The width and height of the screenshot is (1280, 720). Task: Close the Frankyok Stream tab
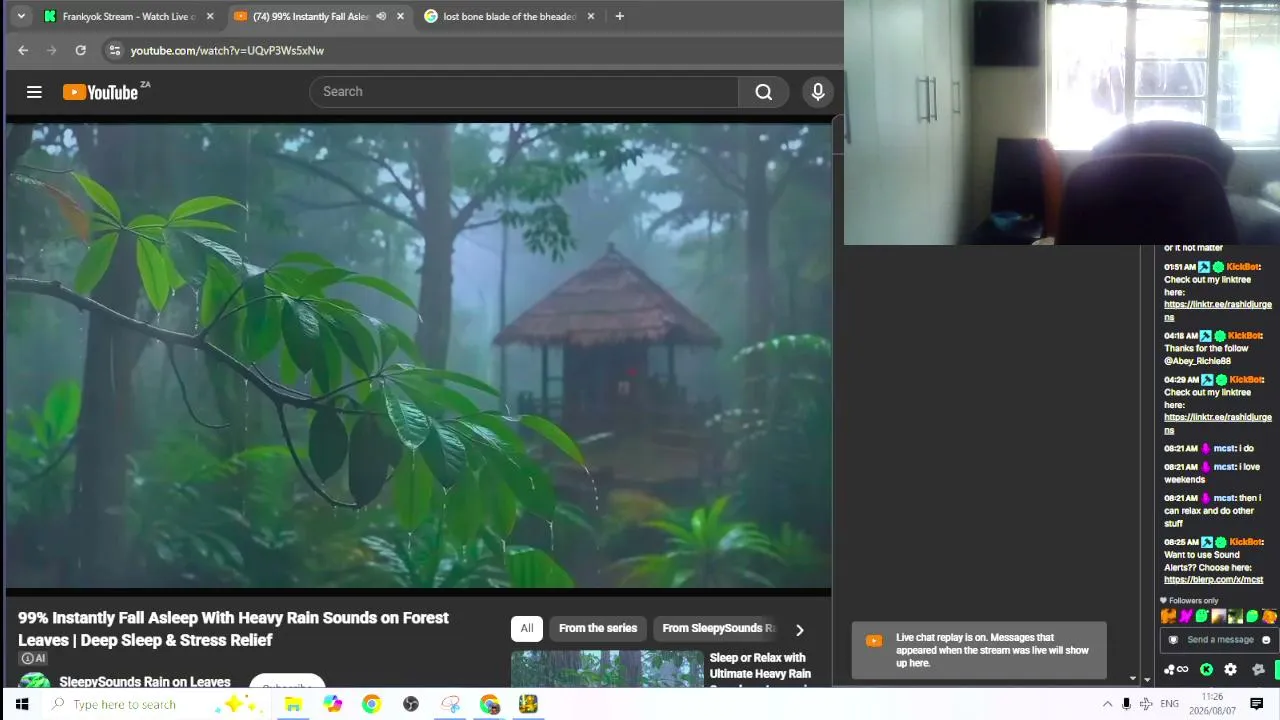tap(208, 16)
